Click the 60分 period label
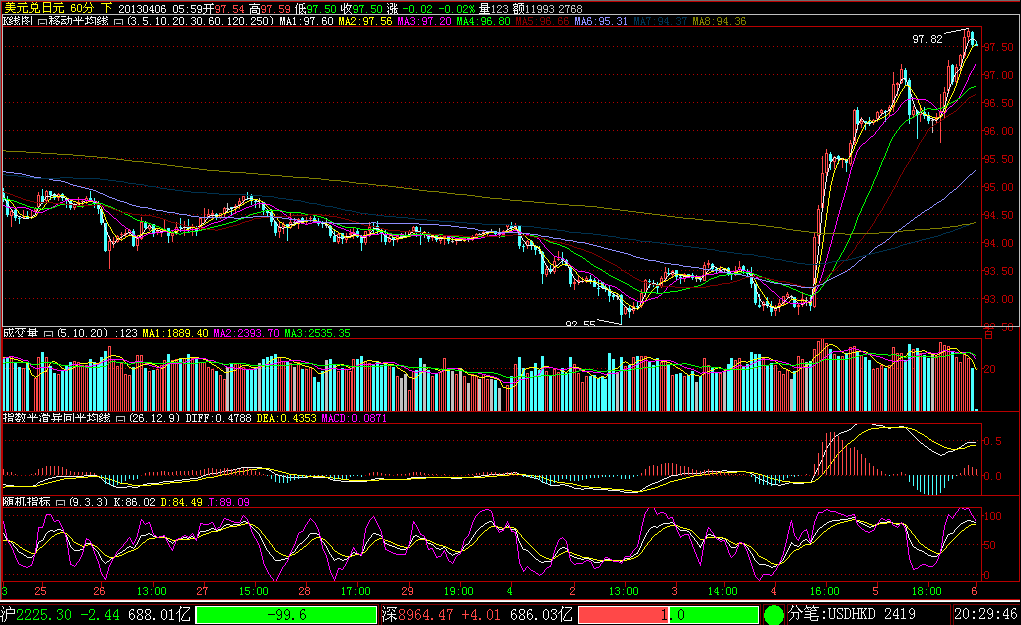Image resolution: width=1021 pixels, height=625 pixels. pos(82,8)
